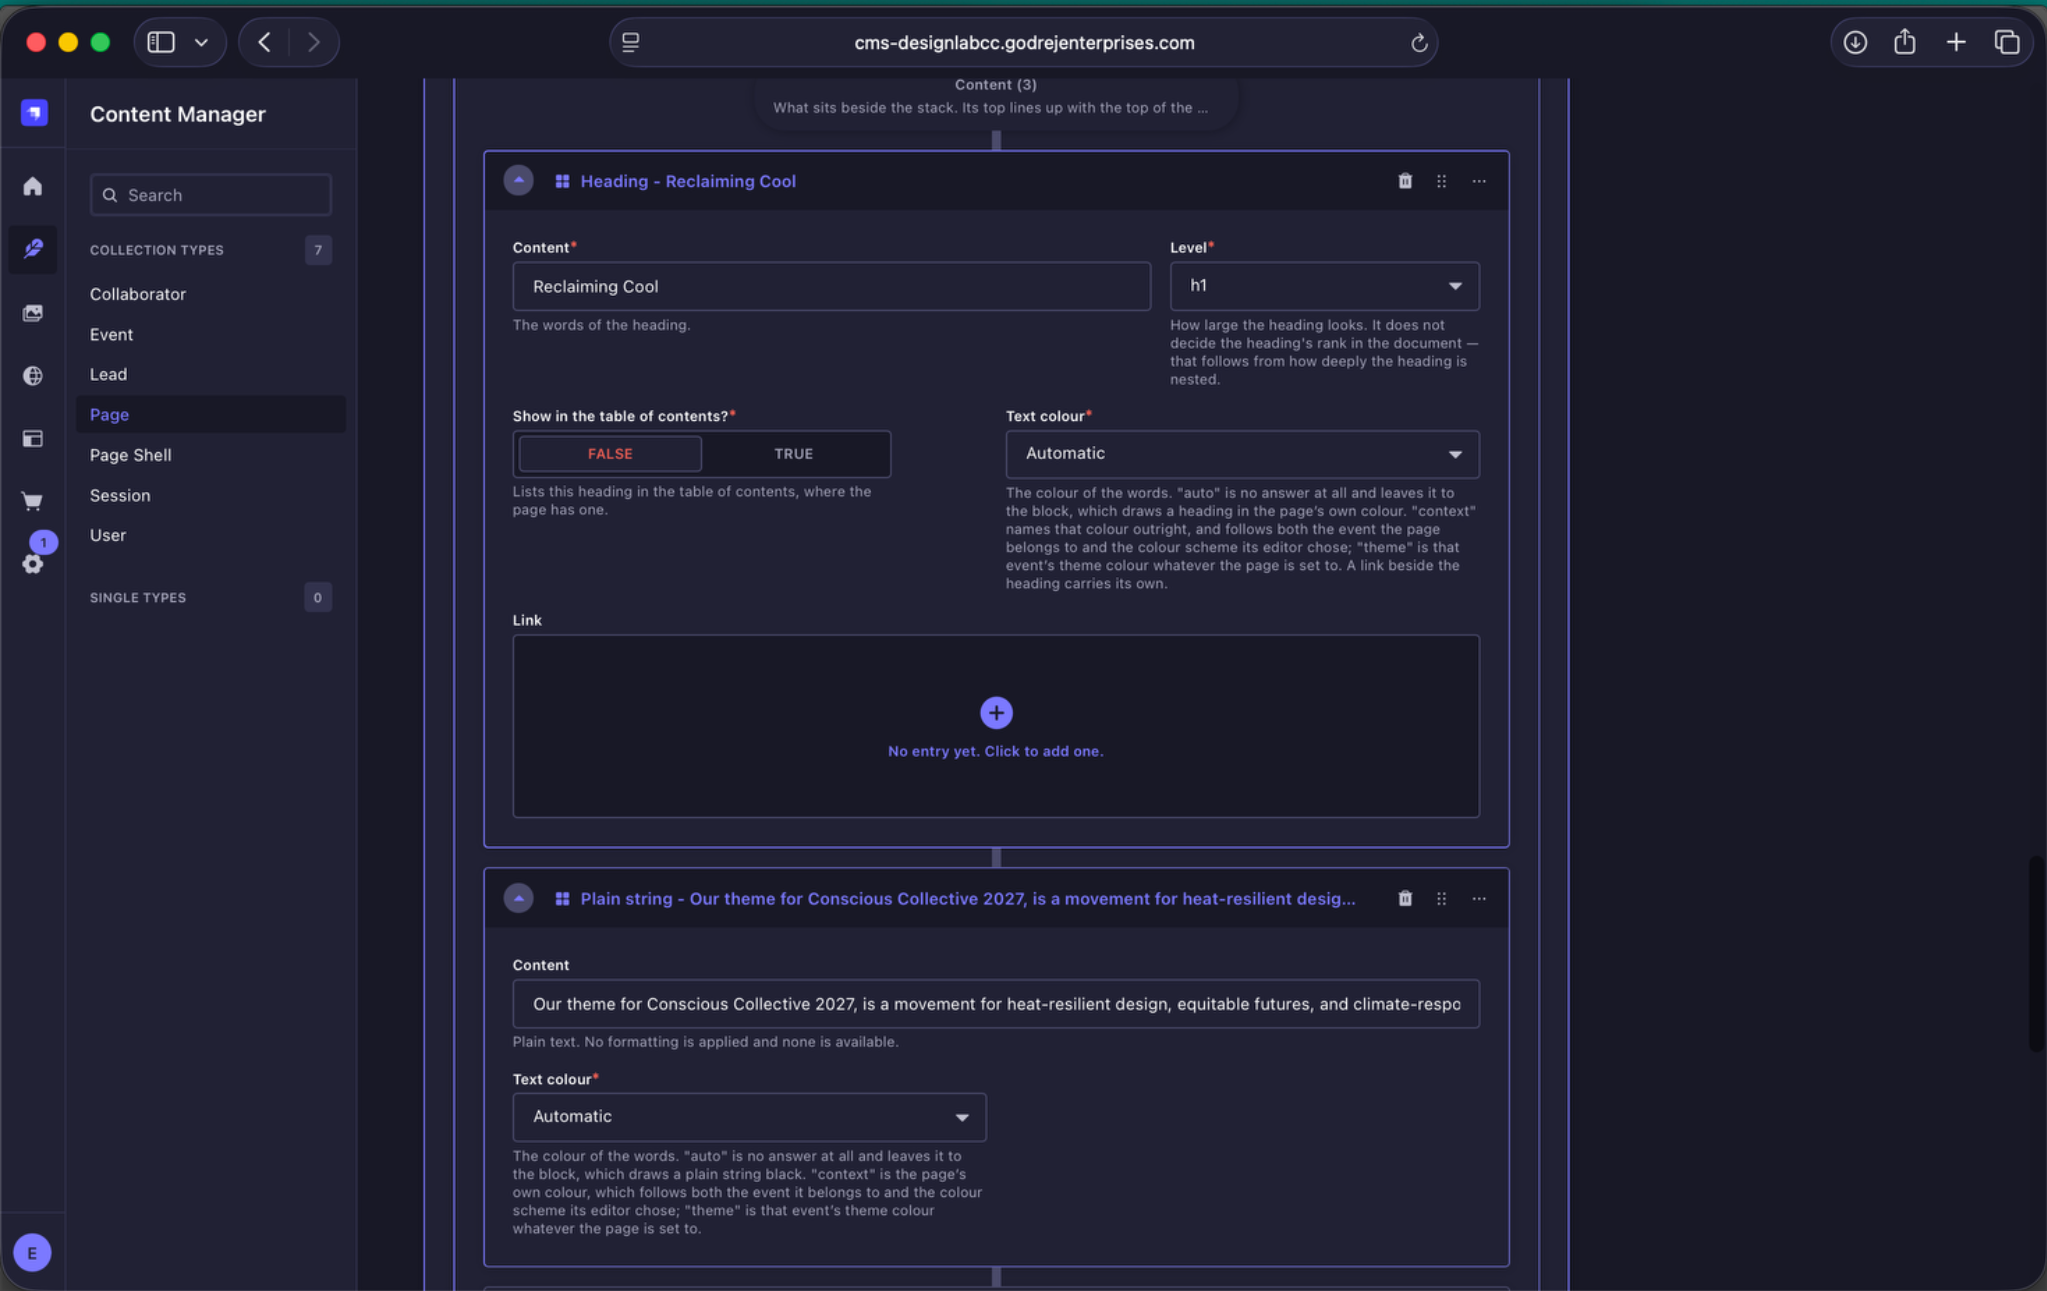Image resolution: width=2047 pixels, height=1291 pixels.
Task: Open Media Library icon in rail
Action: [x=33, y=313]
